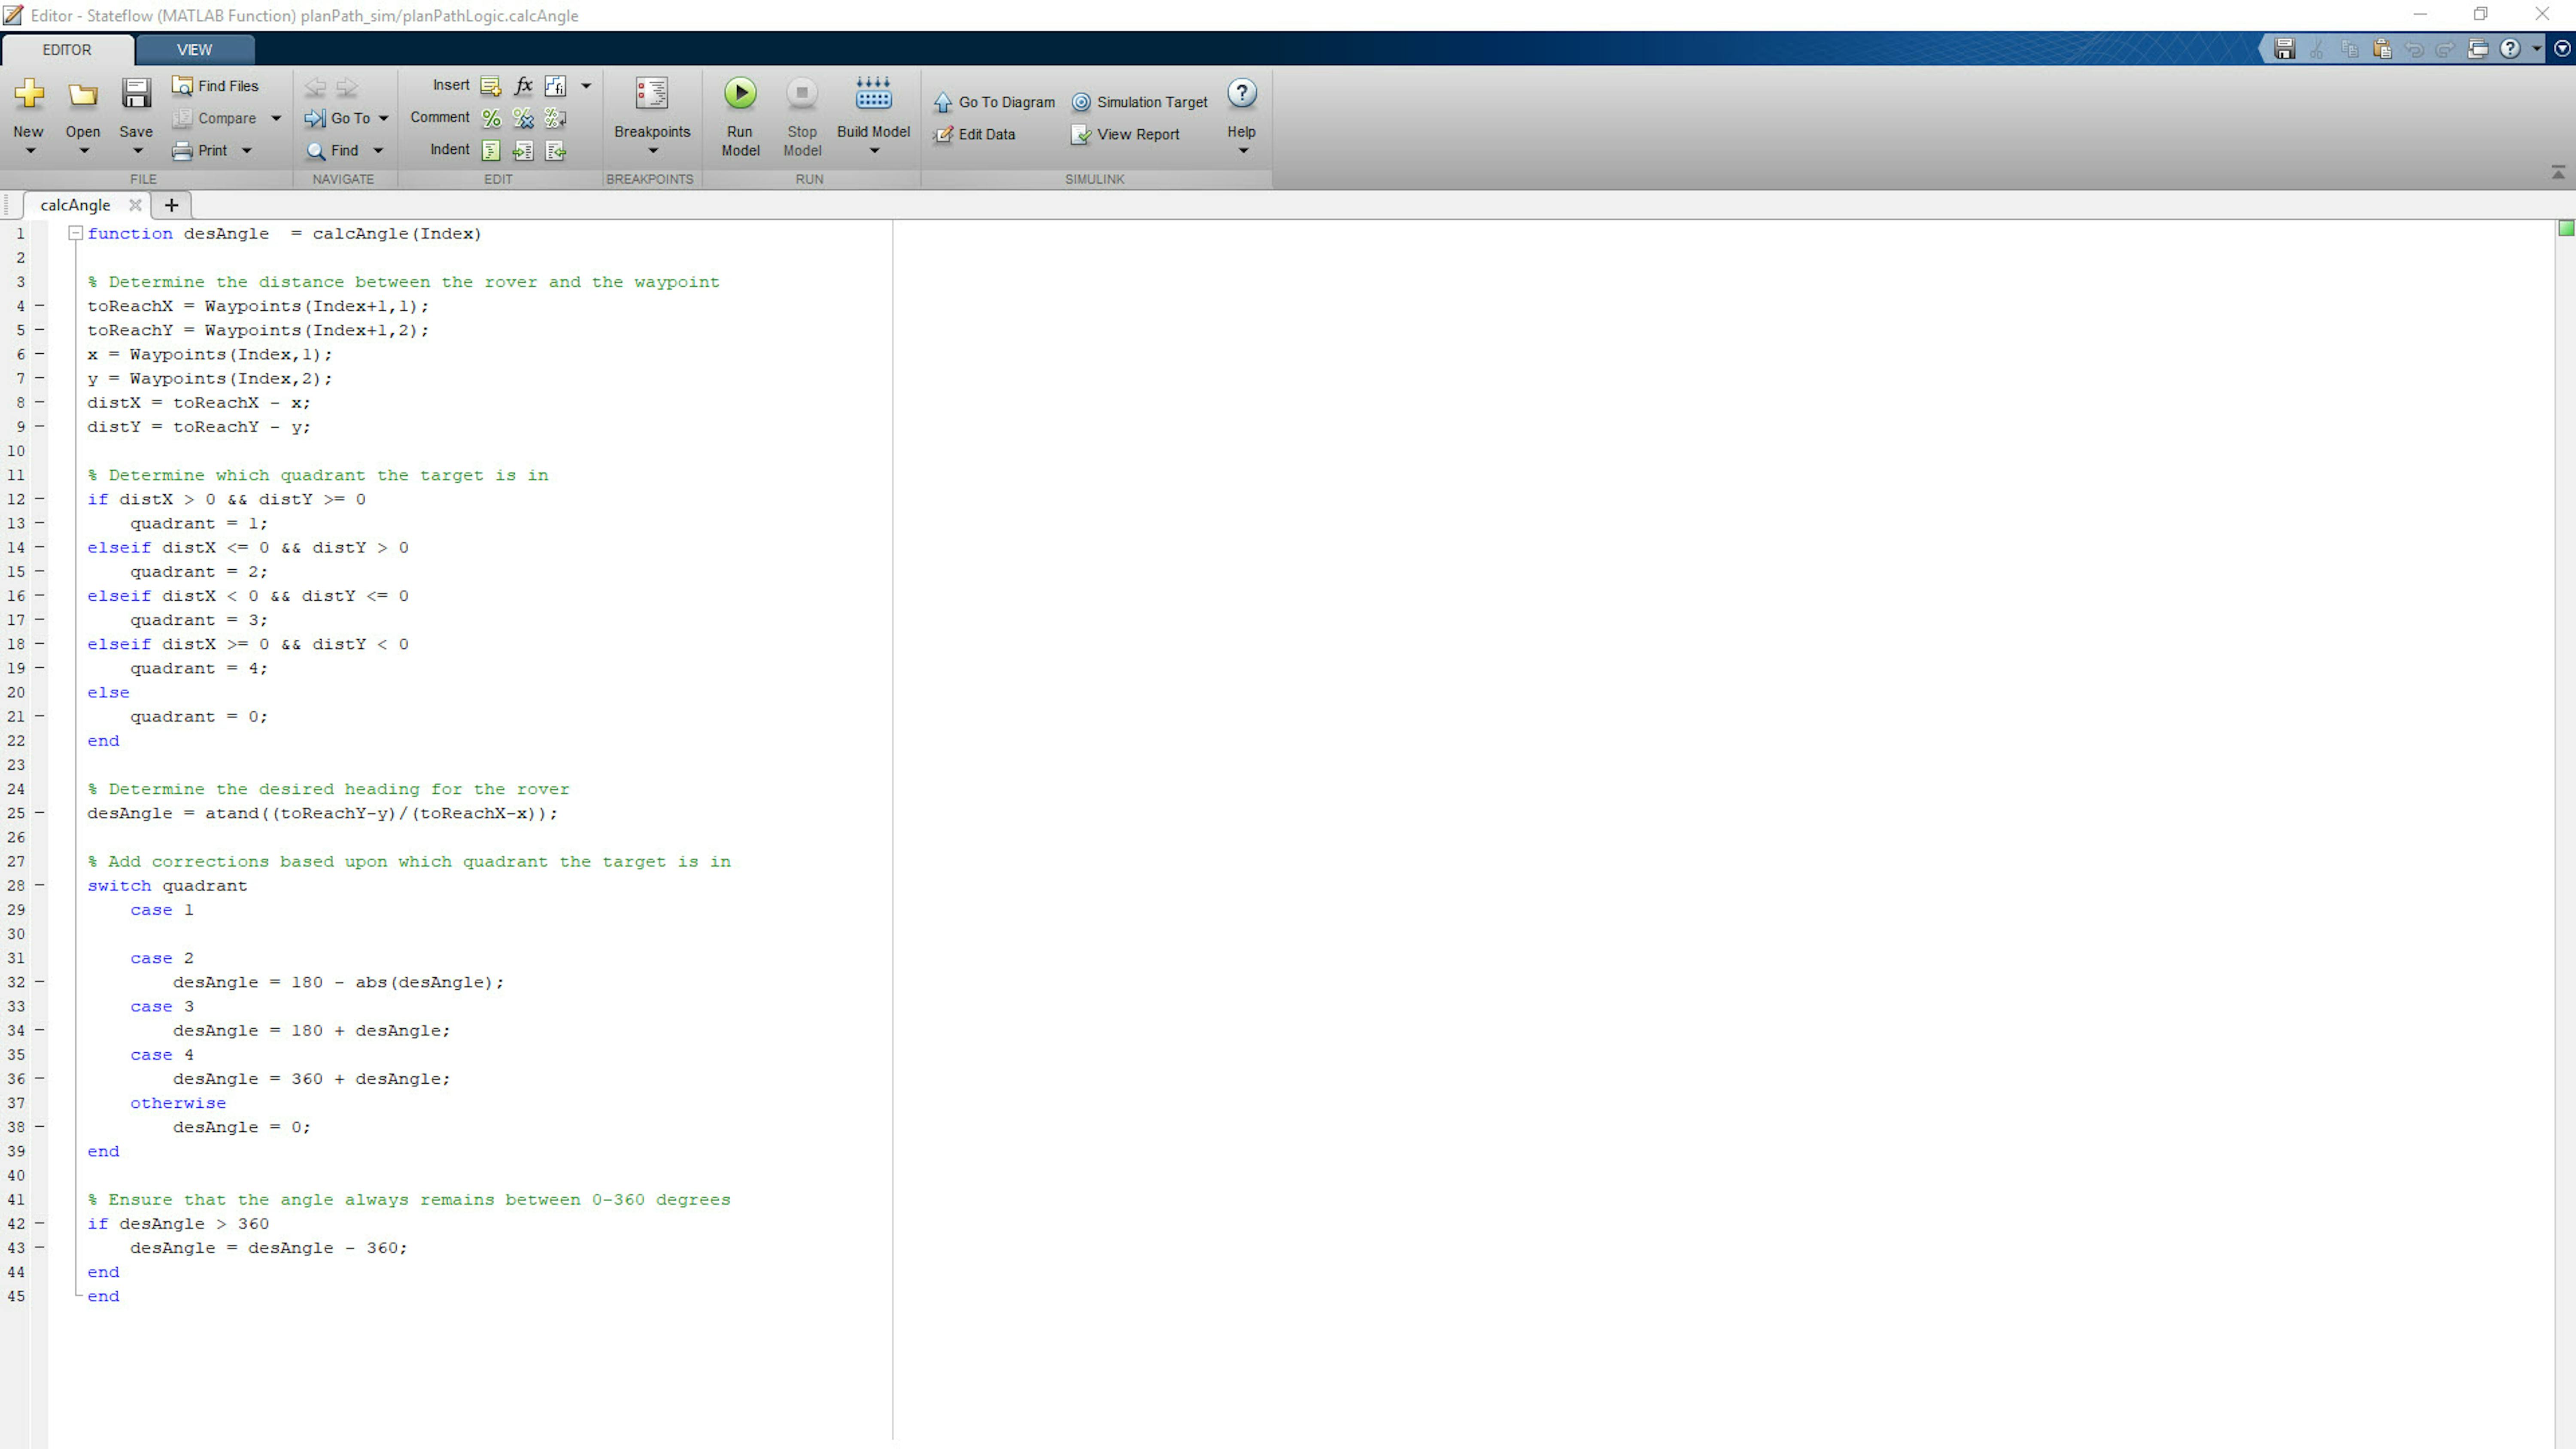Click the Switch Windows icon

(x=2478, y=49)
